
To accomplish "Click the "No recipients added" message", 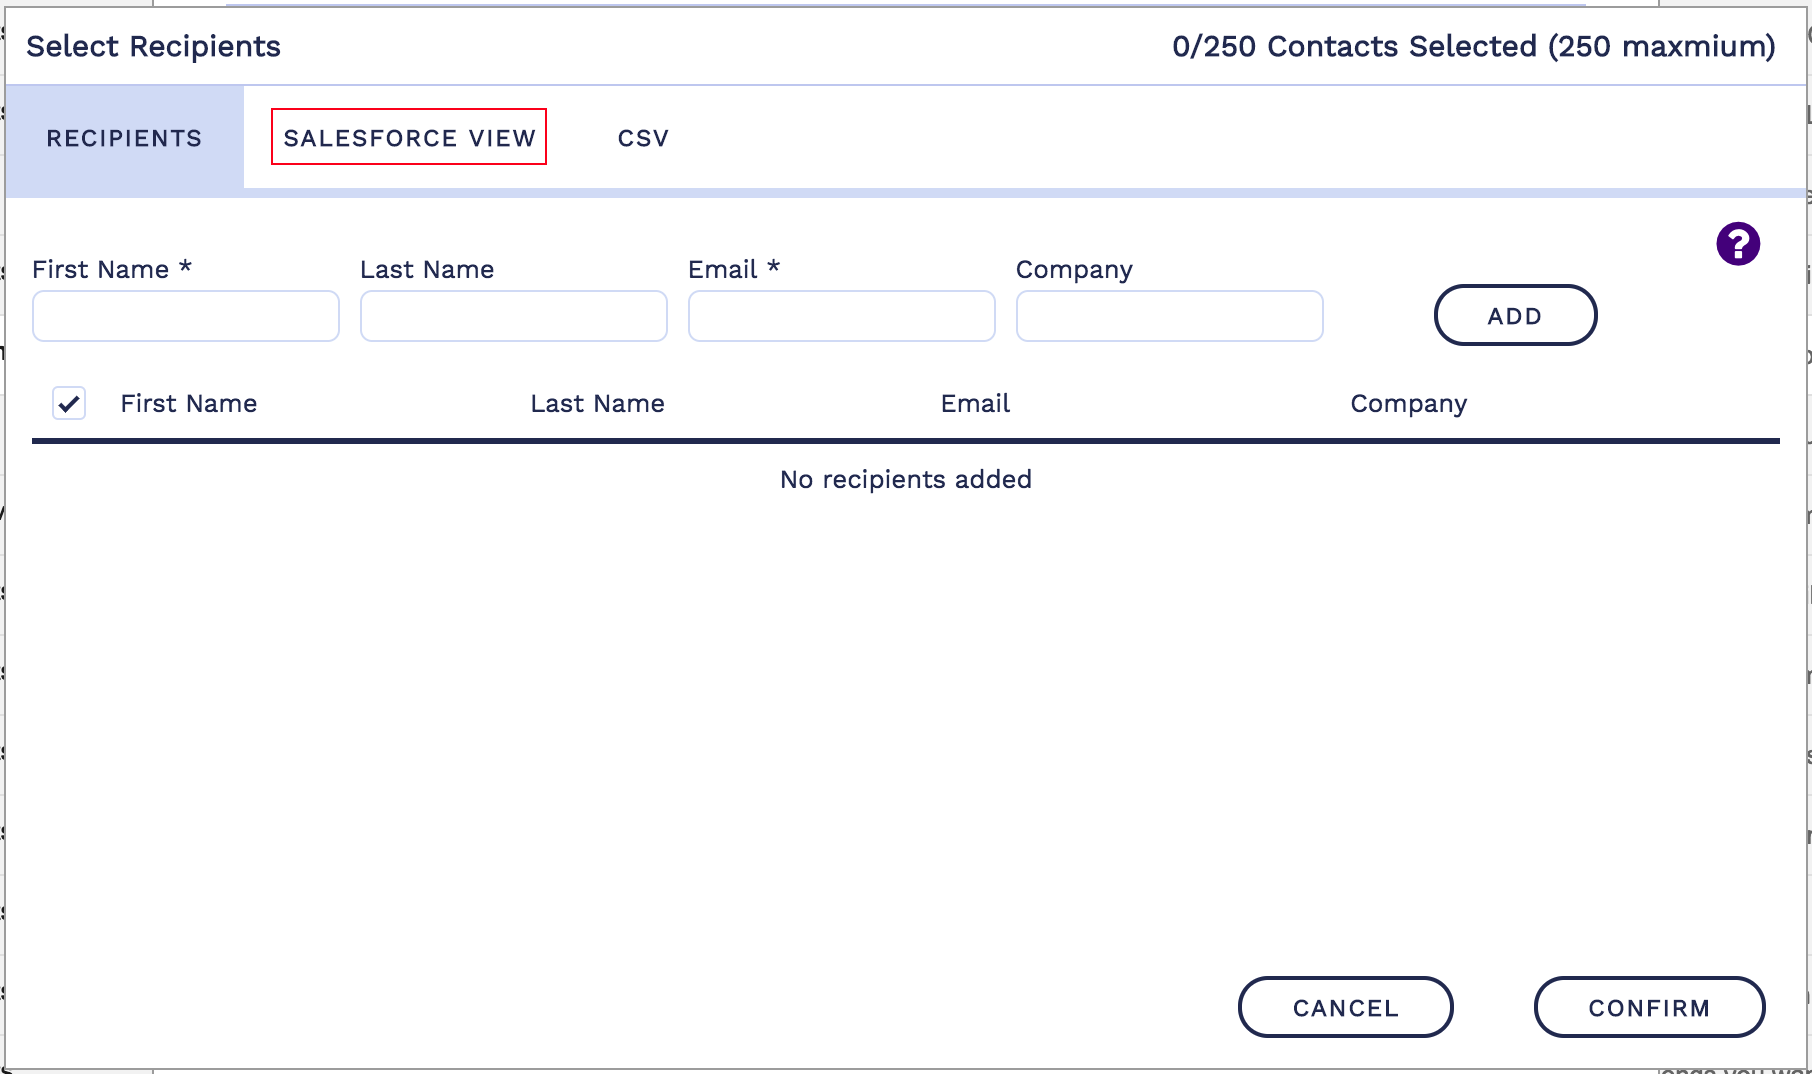I will point(905,480).
